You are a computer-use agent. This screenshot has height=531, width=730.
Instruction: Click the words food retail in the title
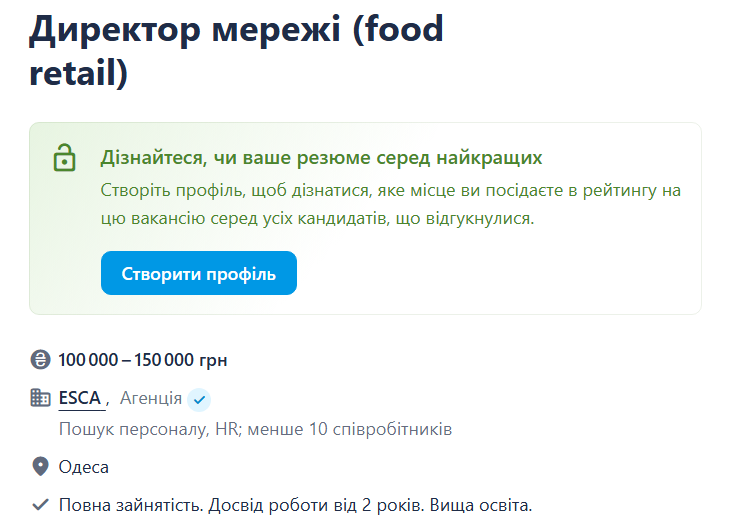(400, 30)
